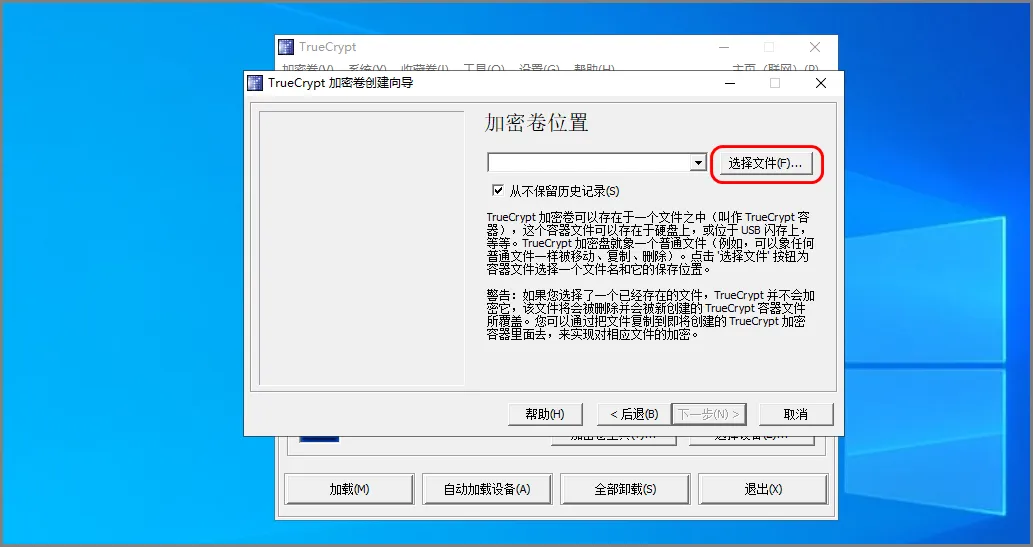
Task: Cancel the wizard with 取消
Action: (796, 414)
